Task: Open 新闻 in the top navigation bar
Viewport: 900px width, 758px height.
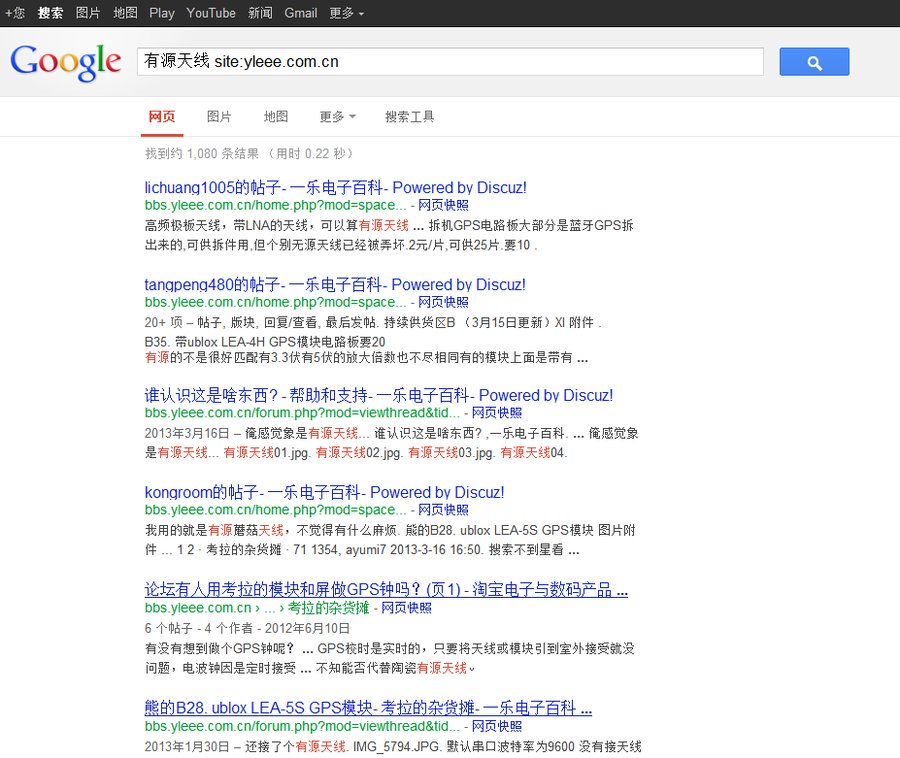Action: (260, 13)
